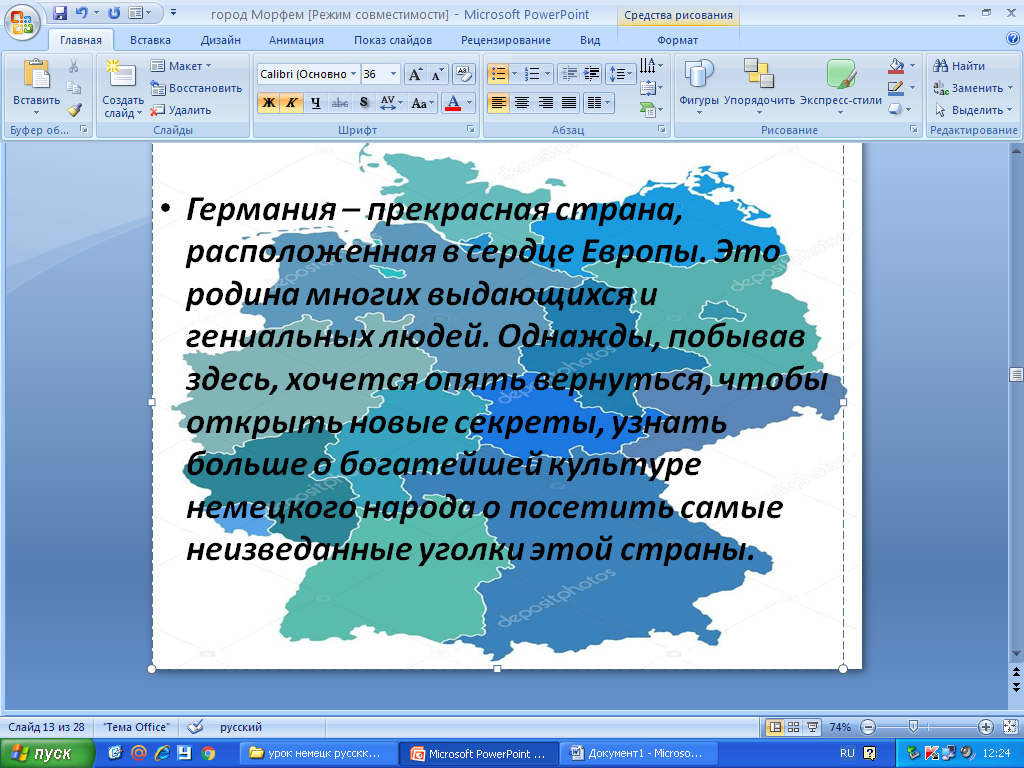Viewport: 1024px width, 768px height.
Task: Toggle bold formatting (Ж)
Action: point(268,102)
